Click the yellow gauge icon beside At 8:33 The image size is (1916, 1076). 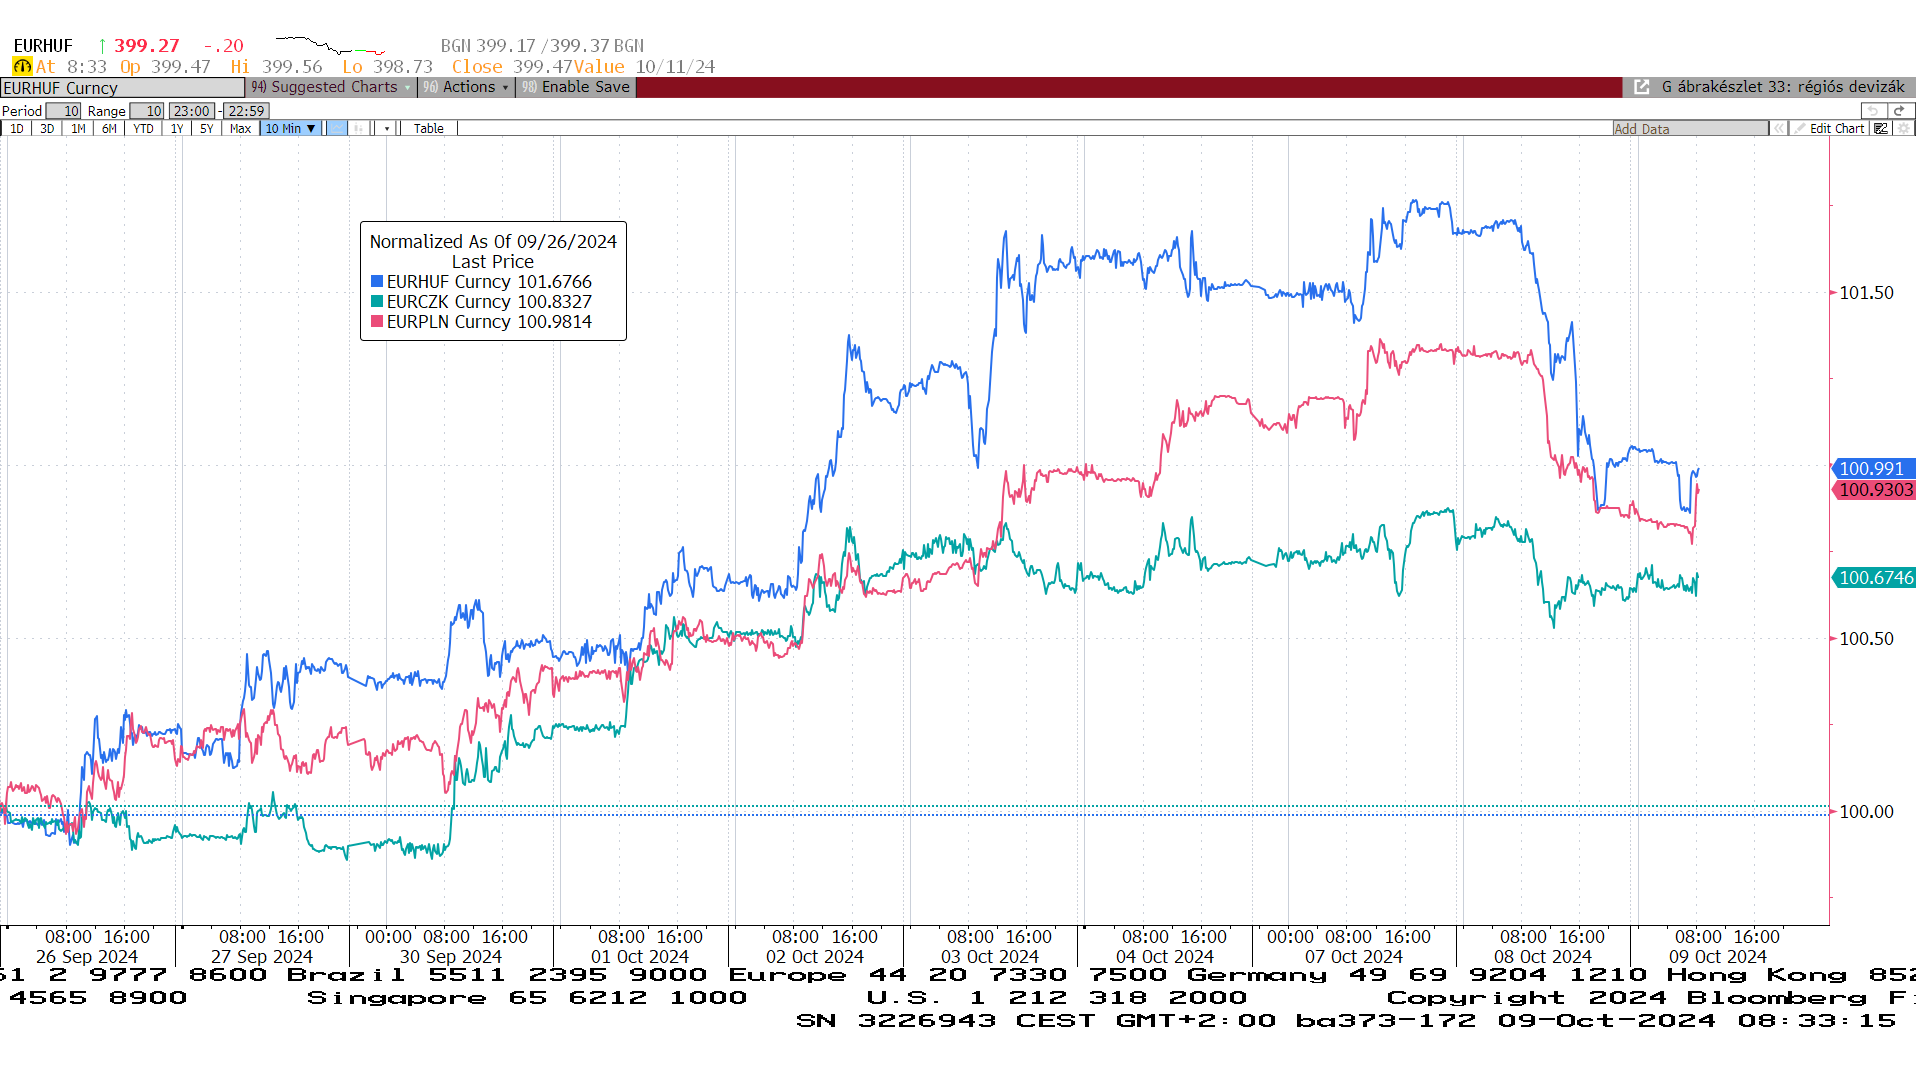click(x=22, y=66)
